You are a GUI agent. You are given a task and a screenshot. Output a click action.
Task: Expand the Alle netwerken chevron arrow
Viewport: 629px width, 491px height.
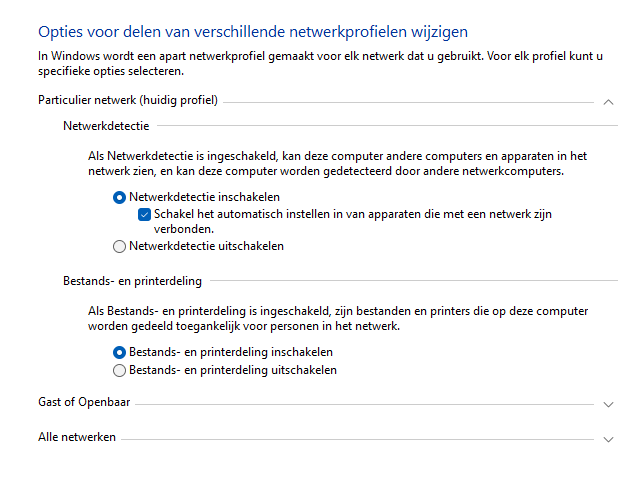(608, 439)
